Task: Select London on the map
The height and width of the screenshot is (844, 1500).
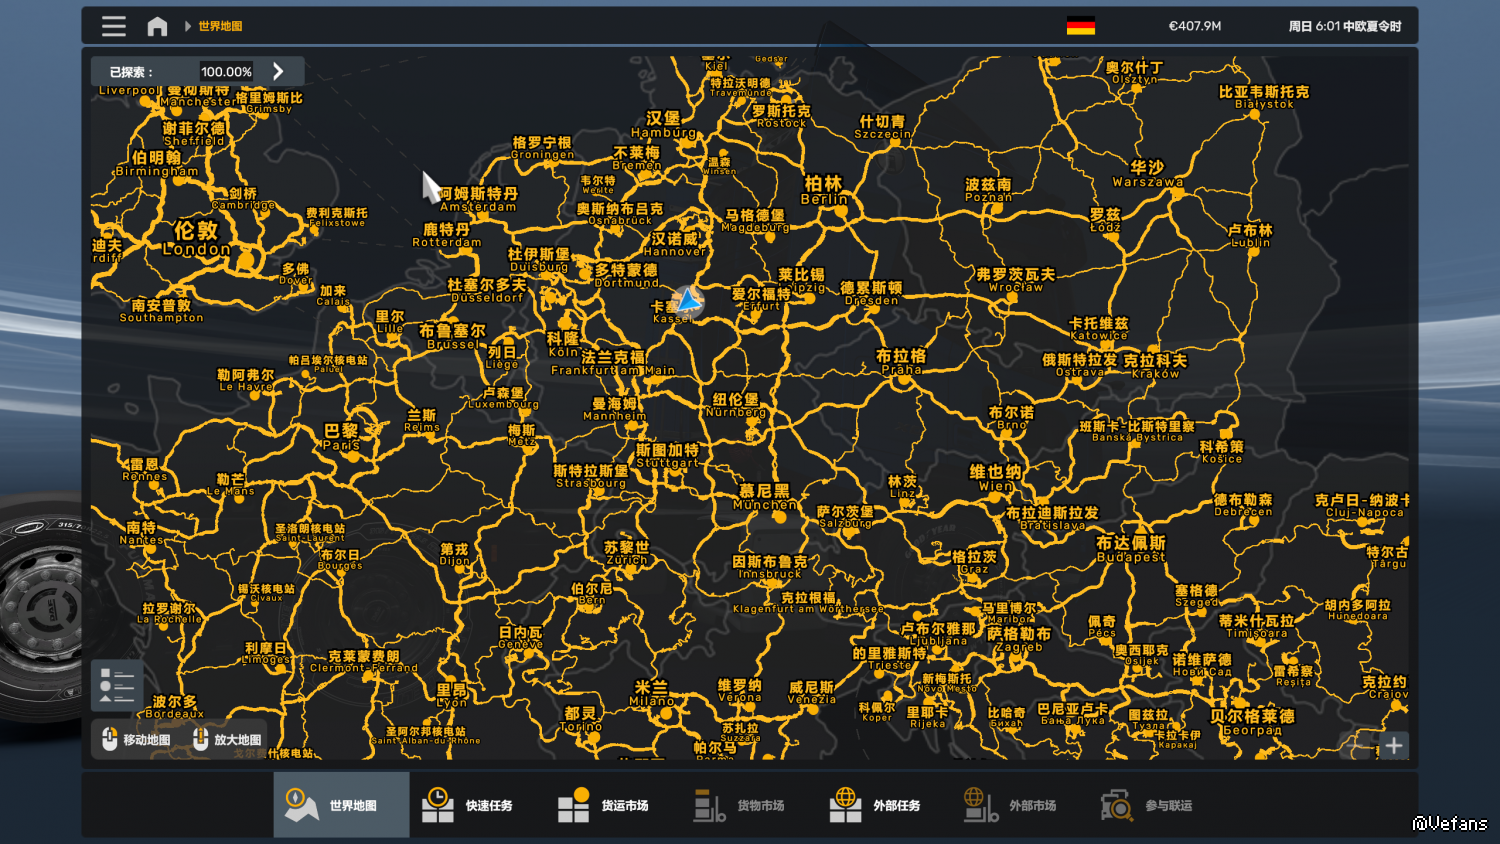Action: coord(196,238)
